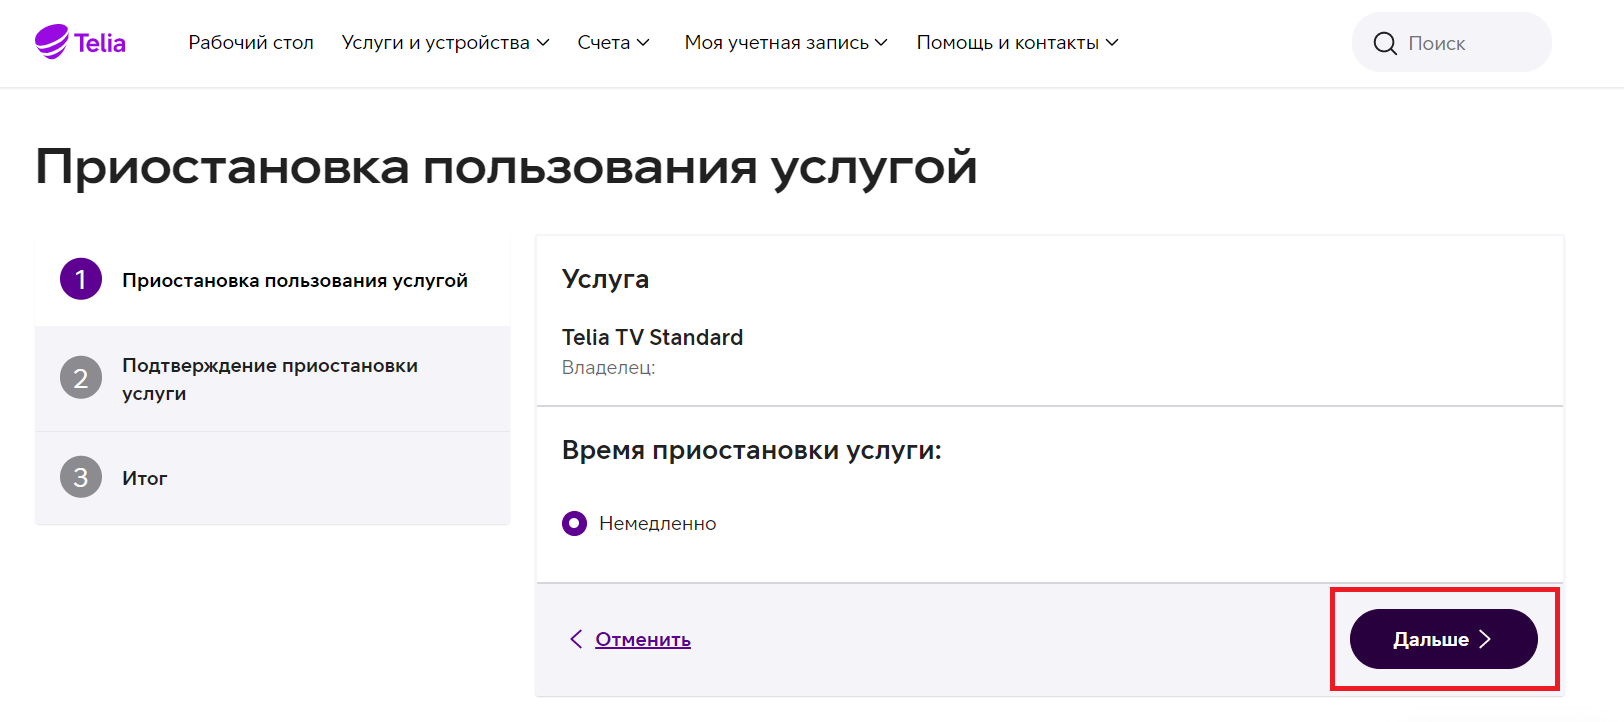Select the Подтверждение приостановки услуги step label
1624x722 pixels.
pyautogui.click(x=270, y=379)
